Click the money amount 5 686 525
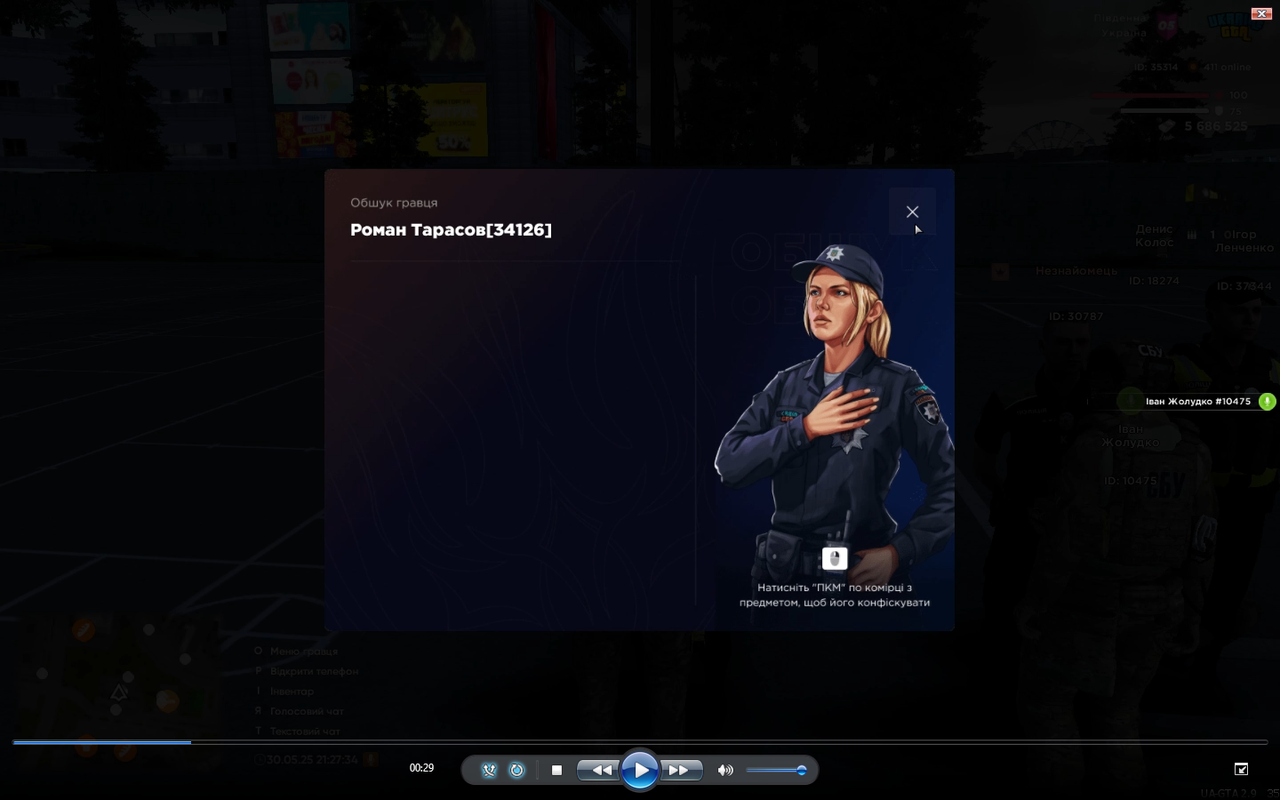Image resolution: width=1280 pixels, height=800 pixels. point(1216,127)
